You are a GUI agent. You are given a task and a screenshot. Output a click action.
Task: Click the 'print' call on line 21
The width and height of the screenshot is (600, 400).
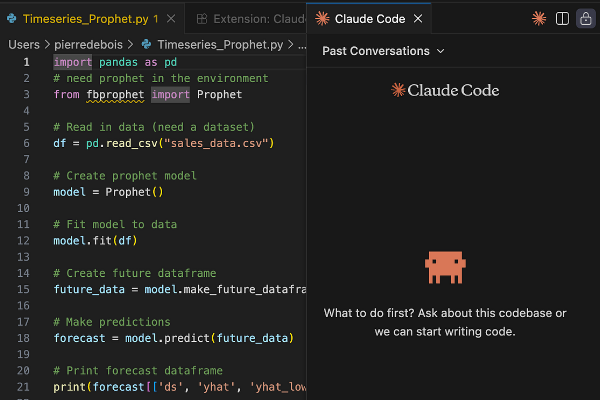pos(69,387)
